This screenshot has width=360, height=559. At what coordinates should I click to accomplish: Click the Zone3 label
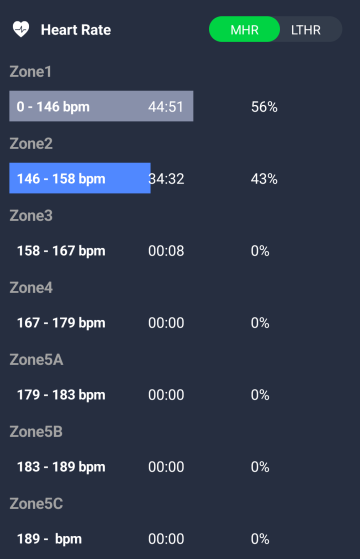31,216
